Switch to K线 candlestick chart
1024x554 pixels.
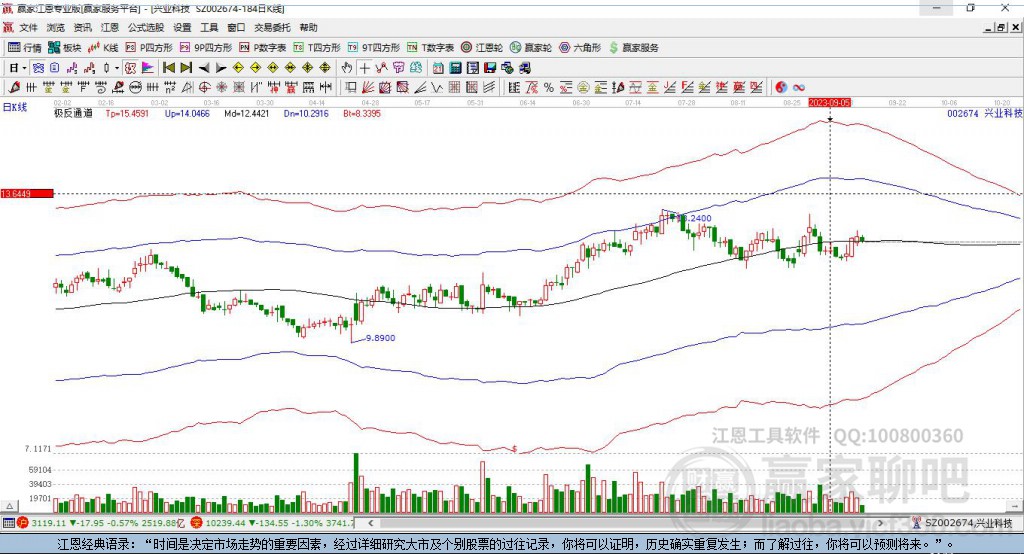(103, 48)
